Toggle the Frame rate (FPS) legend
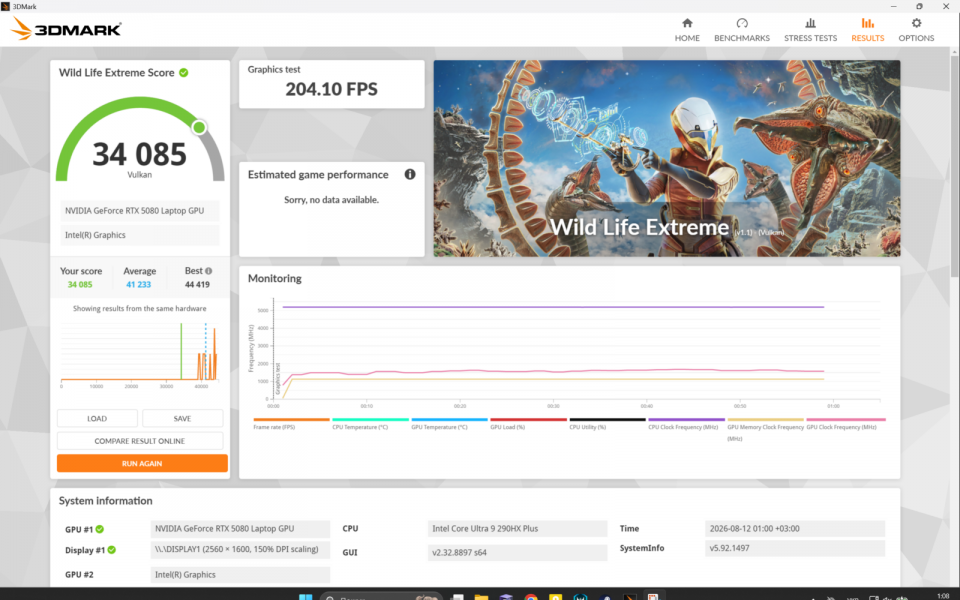This screenshot has width=960, height=600. click(291, 424)
